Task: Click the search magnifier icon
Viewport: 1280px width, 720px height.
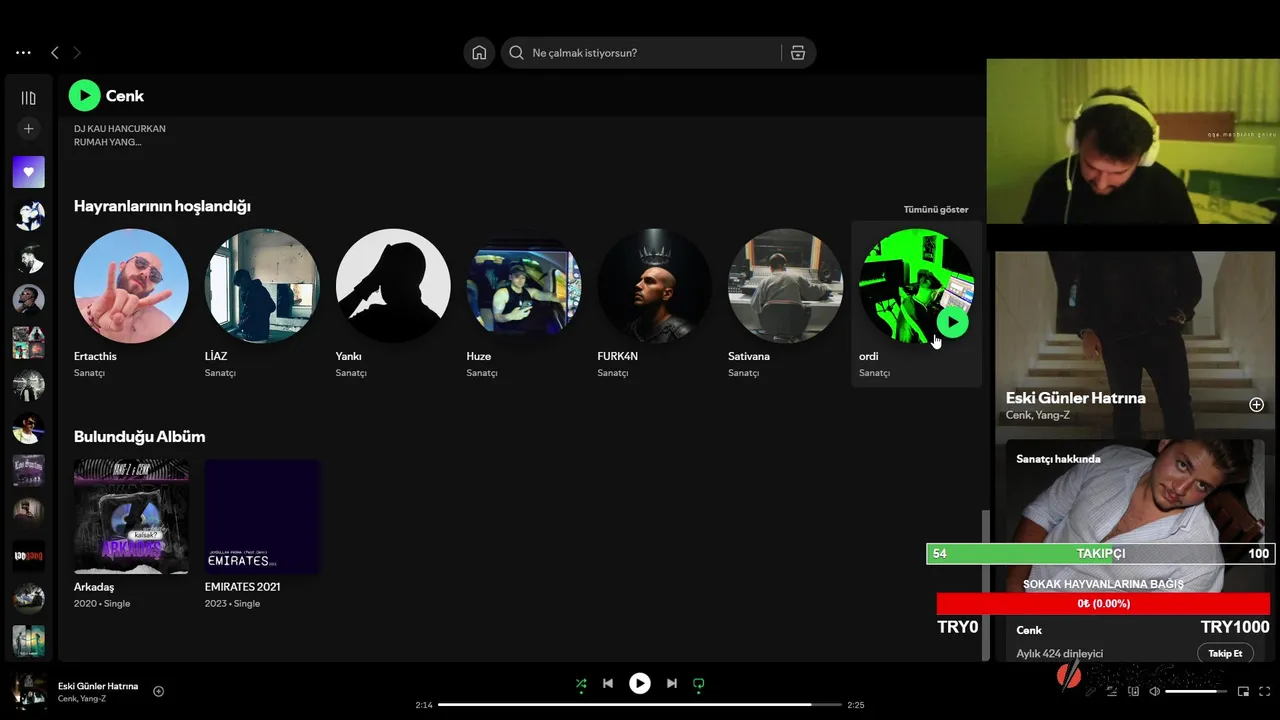Action: click(516, 53)
